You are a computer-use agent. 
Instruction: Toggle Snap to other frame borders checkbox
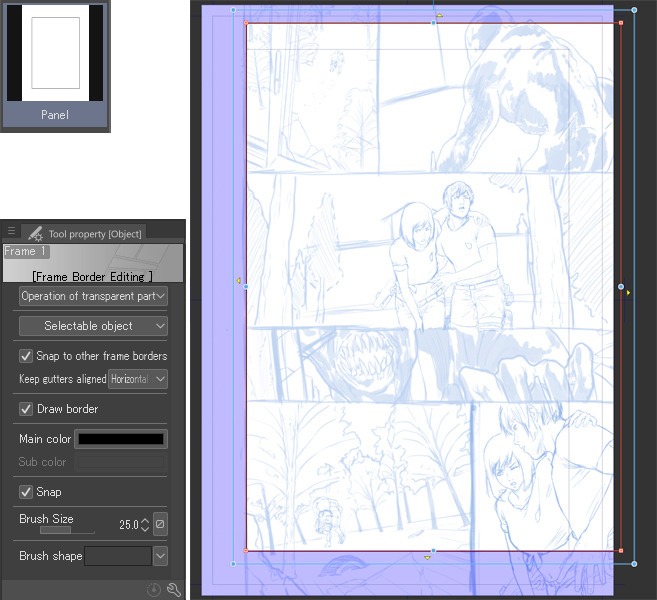pyautogui.click(x=26, y=356)
